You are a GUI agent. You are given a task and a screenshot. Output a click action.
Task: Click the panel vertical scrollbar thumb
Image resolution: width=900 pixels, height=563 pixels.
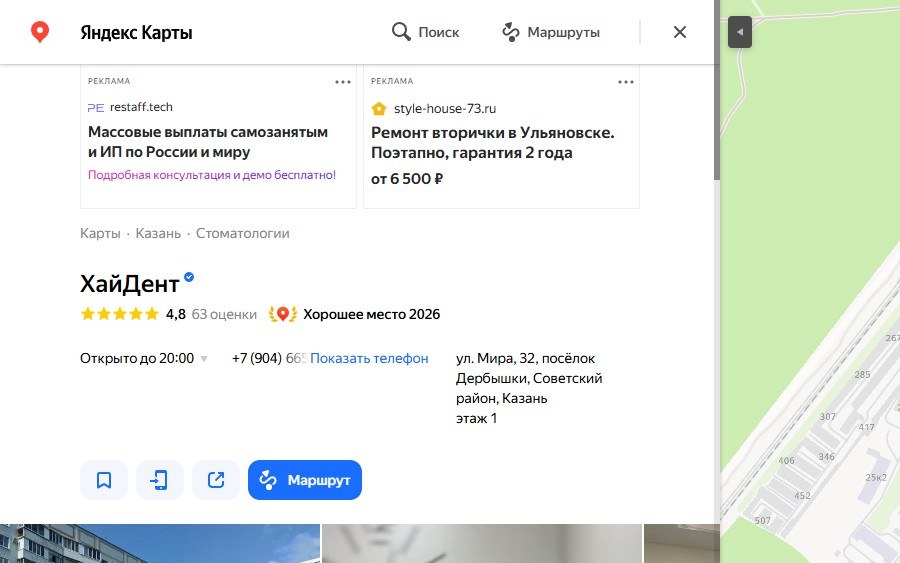pyautogui.click(x=717, y=89)
